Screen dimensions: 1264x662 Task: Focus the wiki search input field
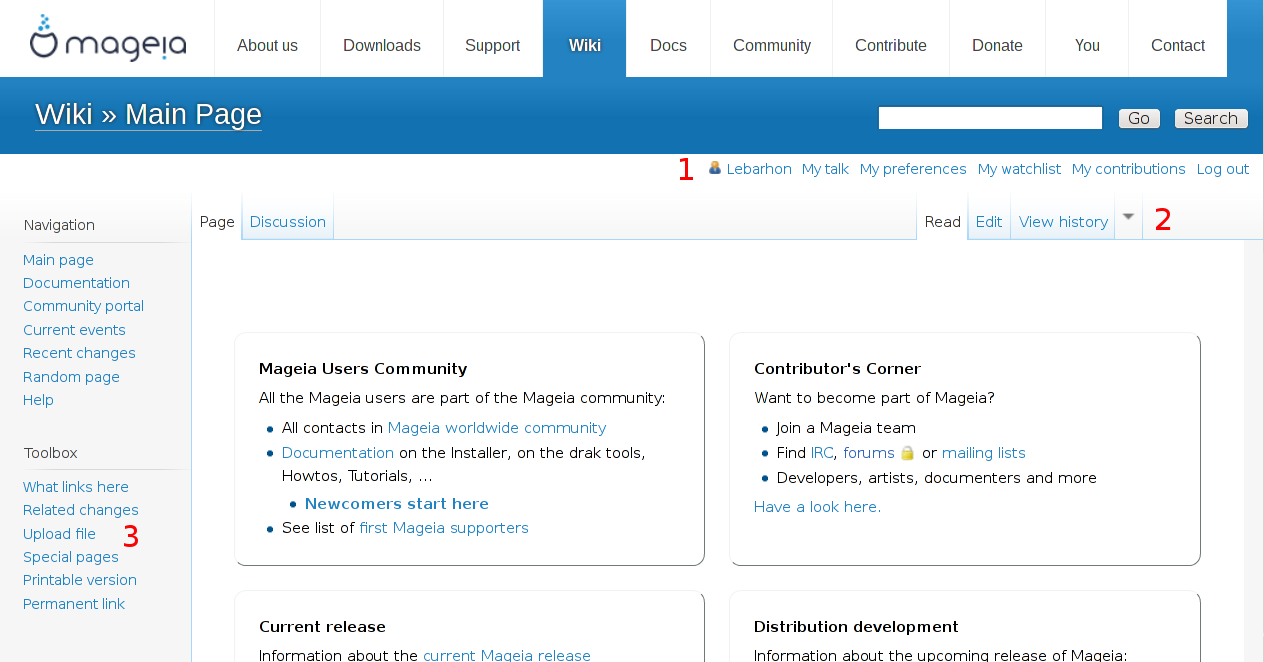[x=990, y=118]
